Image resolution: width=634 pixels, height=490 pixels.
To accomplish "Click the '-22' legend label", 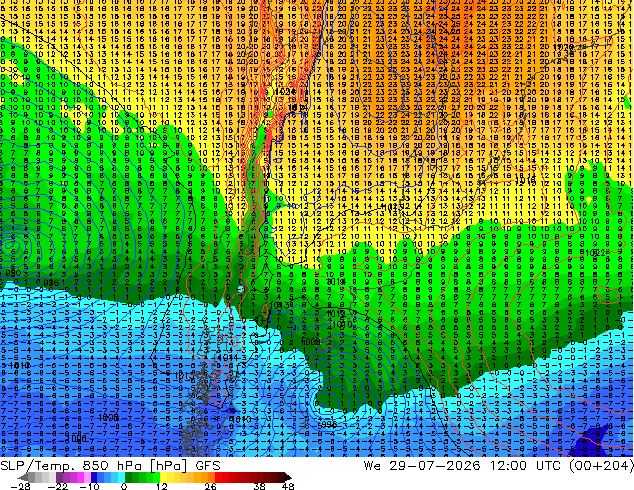I will pos(58,486).
